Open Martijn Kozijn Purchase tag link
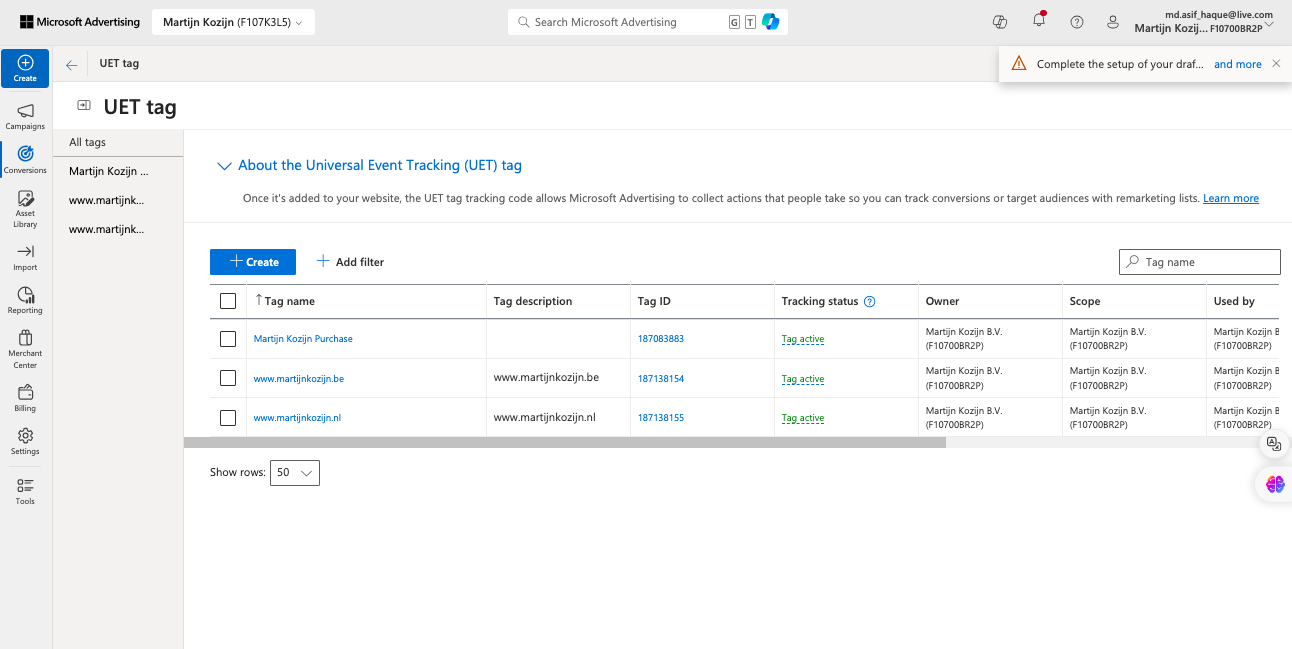This screenshot has width=1292, height=649. [303, 339]
